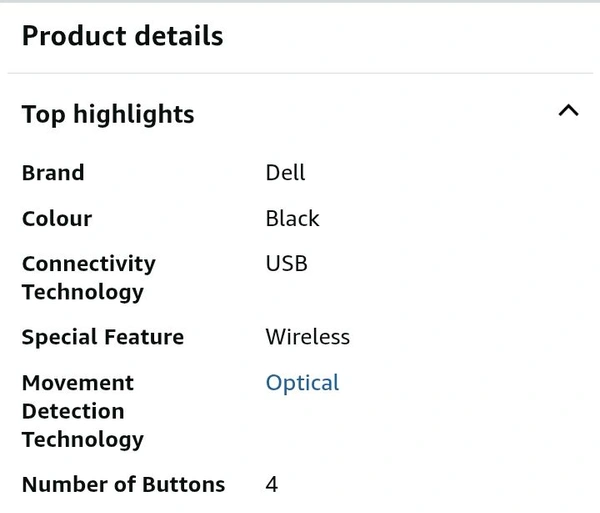Click the Special Feature label
This screenshot has width=600, height=513.
103,337
